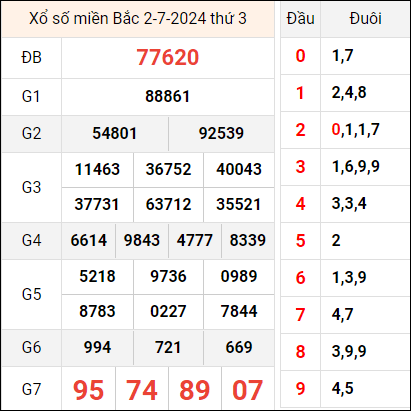
Task: Click the red G7 number 07
Action: tap(248, 390)
